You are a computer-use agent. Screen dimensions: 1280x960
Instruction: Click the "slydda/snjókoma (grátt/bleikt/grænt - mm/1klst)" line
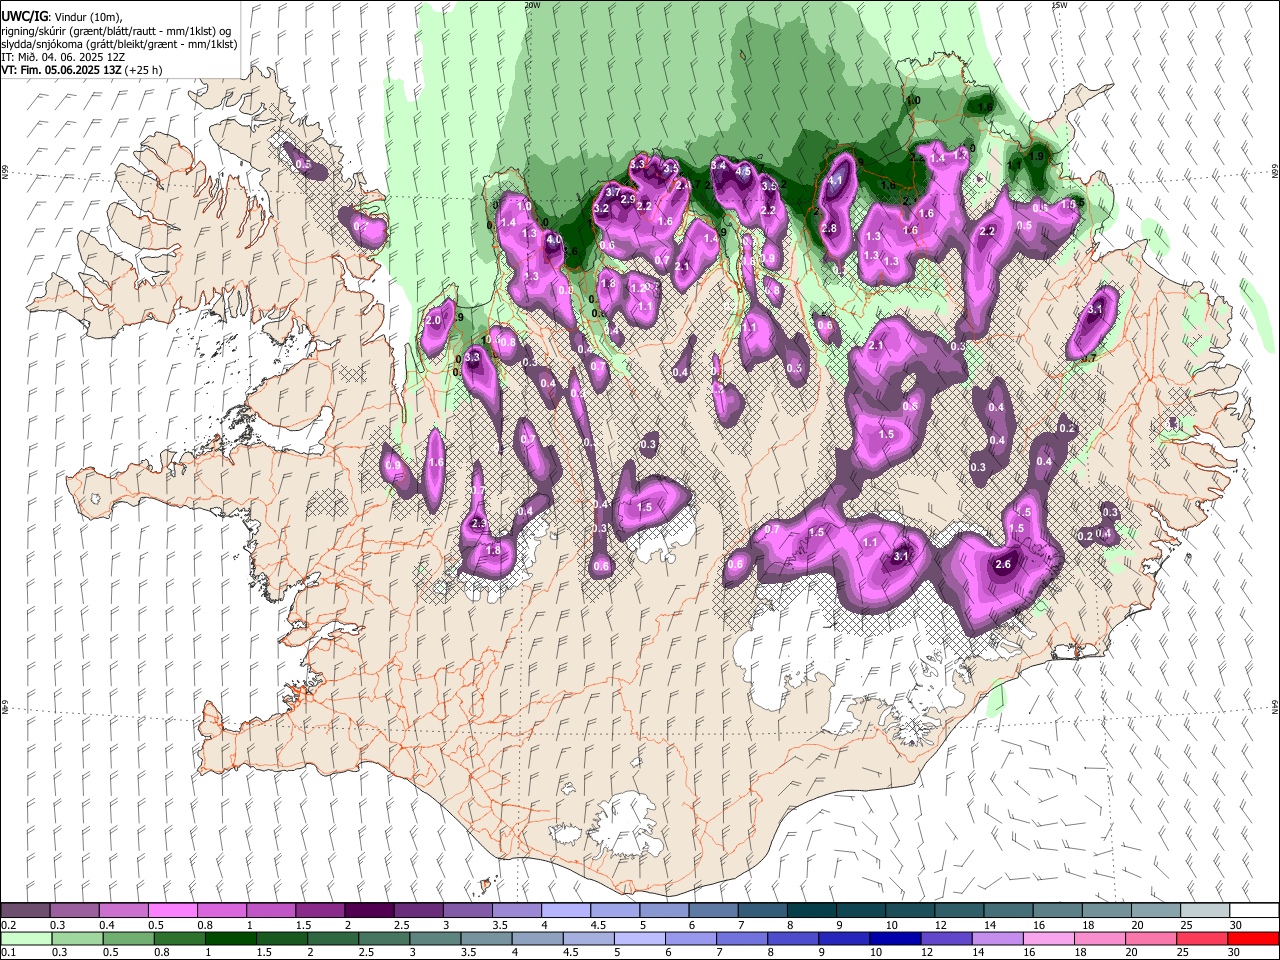119,44
